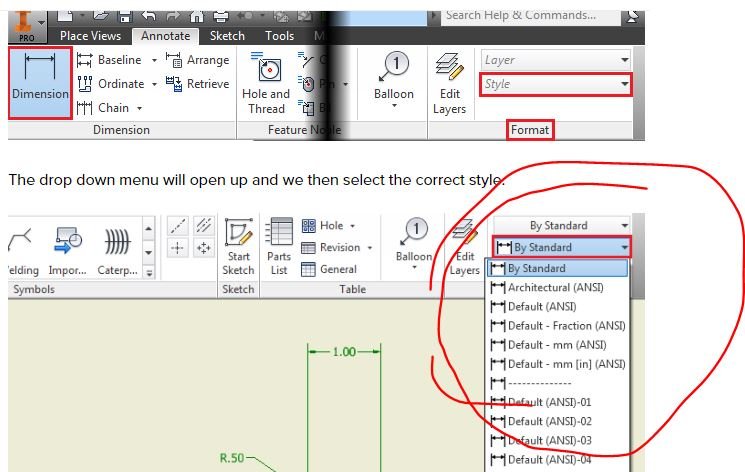Screen dimensions: 745x472
Task: Click the R.50 radius dimension text
Action: click(x=232, y=458)
